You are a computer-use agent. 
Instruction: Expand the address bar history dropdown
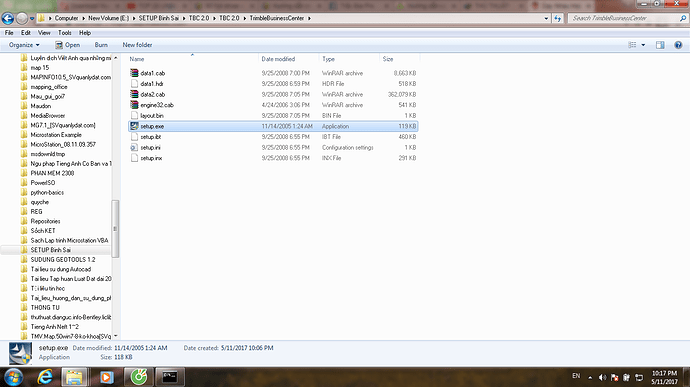pos(546,18)
